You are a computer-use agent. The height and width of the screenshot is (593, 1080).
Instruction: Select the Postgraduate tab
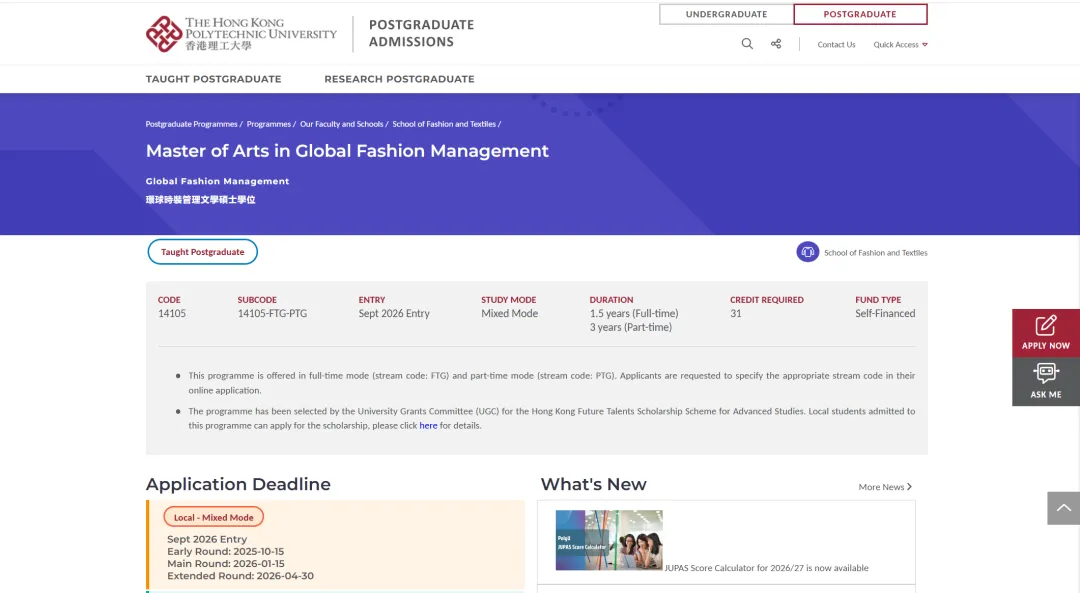tap(860, 14)
